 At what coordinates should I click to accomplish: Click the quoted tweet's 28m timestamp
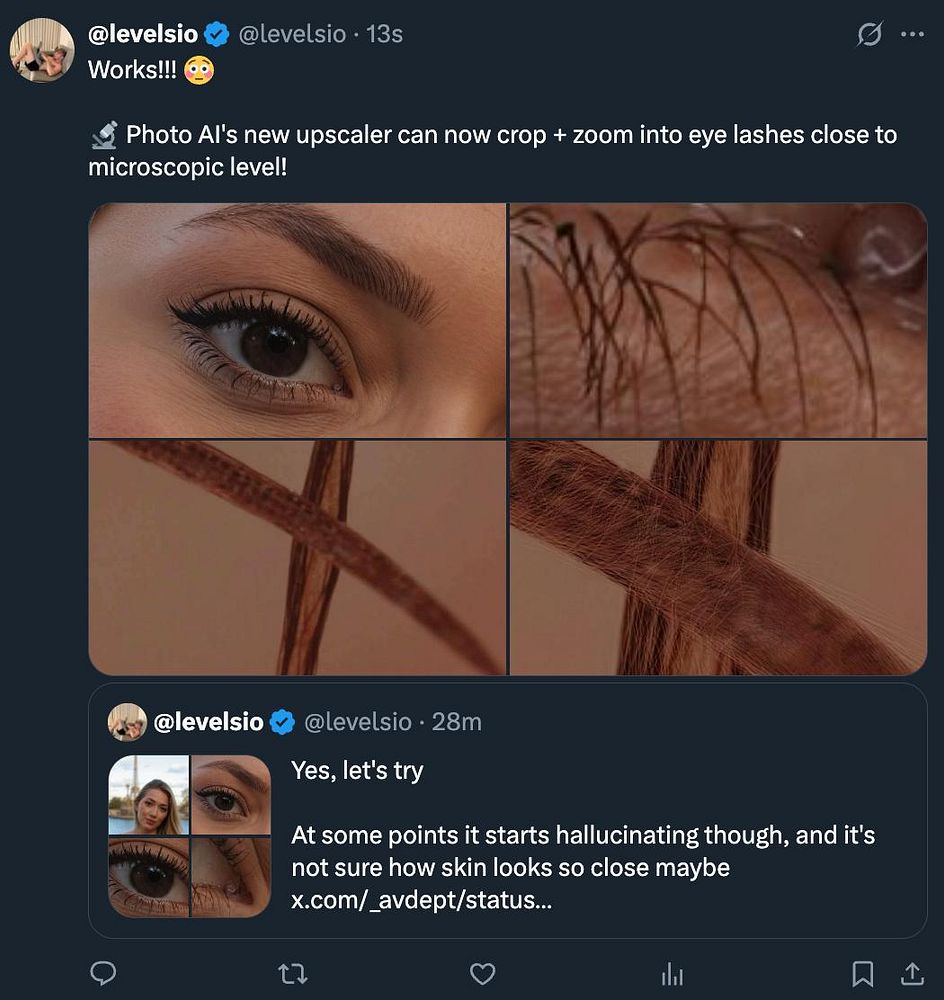(x=456, y=721)
